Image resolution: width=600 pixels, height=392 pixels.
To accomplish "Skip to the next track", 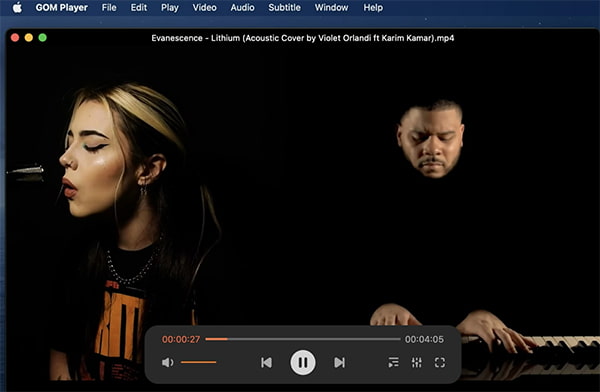I will (x=339, y=362).
